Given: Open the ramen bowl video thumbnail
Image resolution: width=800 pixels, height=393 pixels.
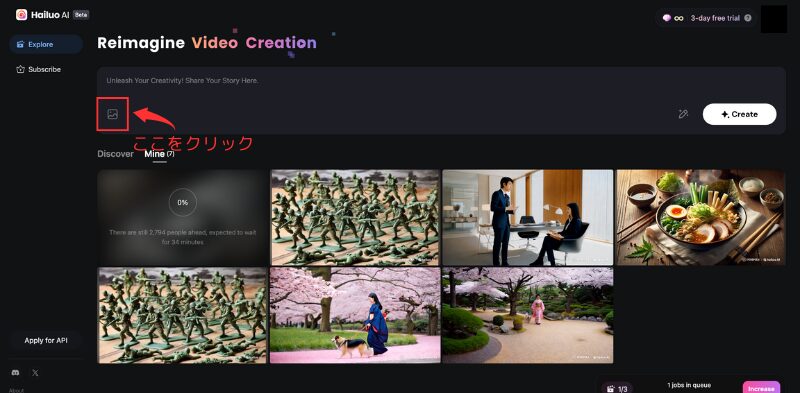Looking at the screenshot, I should point(701,217).
